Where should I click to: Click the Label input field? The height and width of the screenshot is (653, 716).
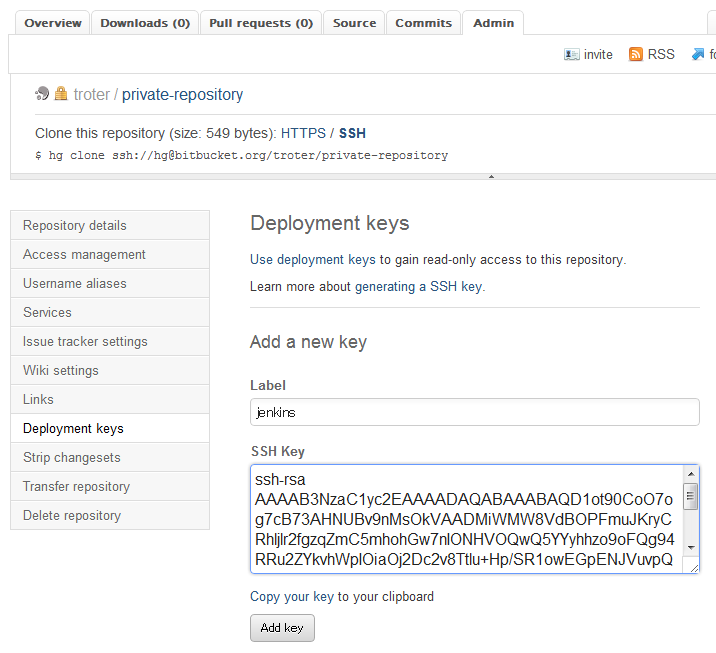coord(474,412)
